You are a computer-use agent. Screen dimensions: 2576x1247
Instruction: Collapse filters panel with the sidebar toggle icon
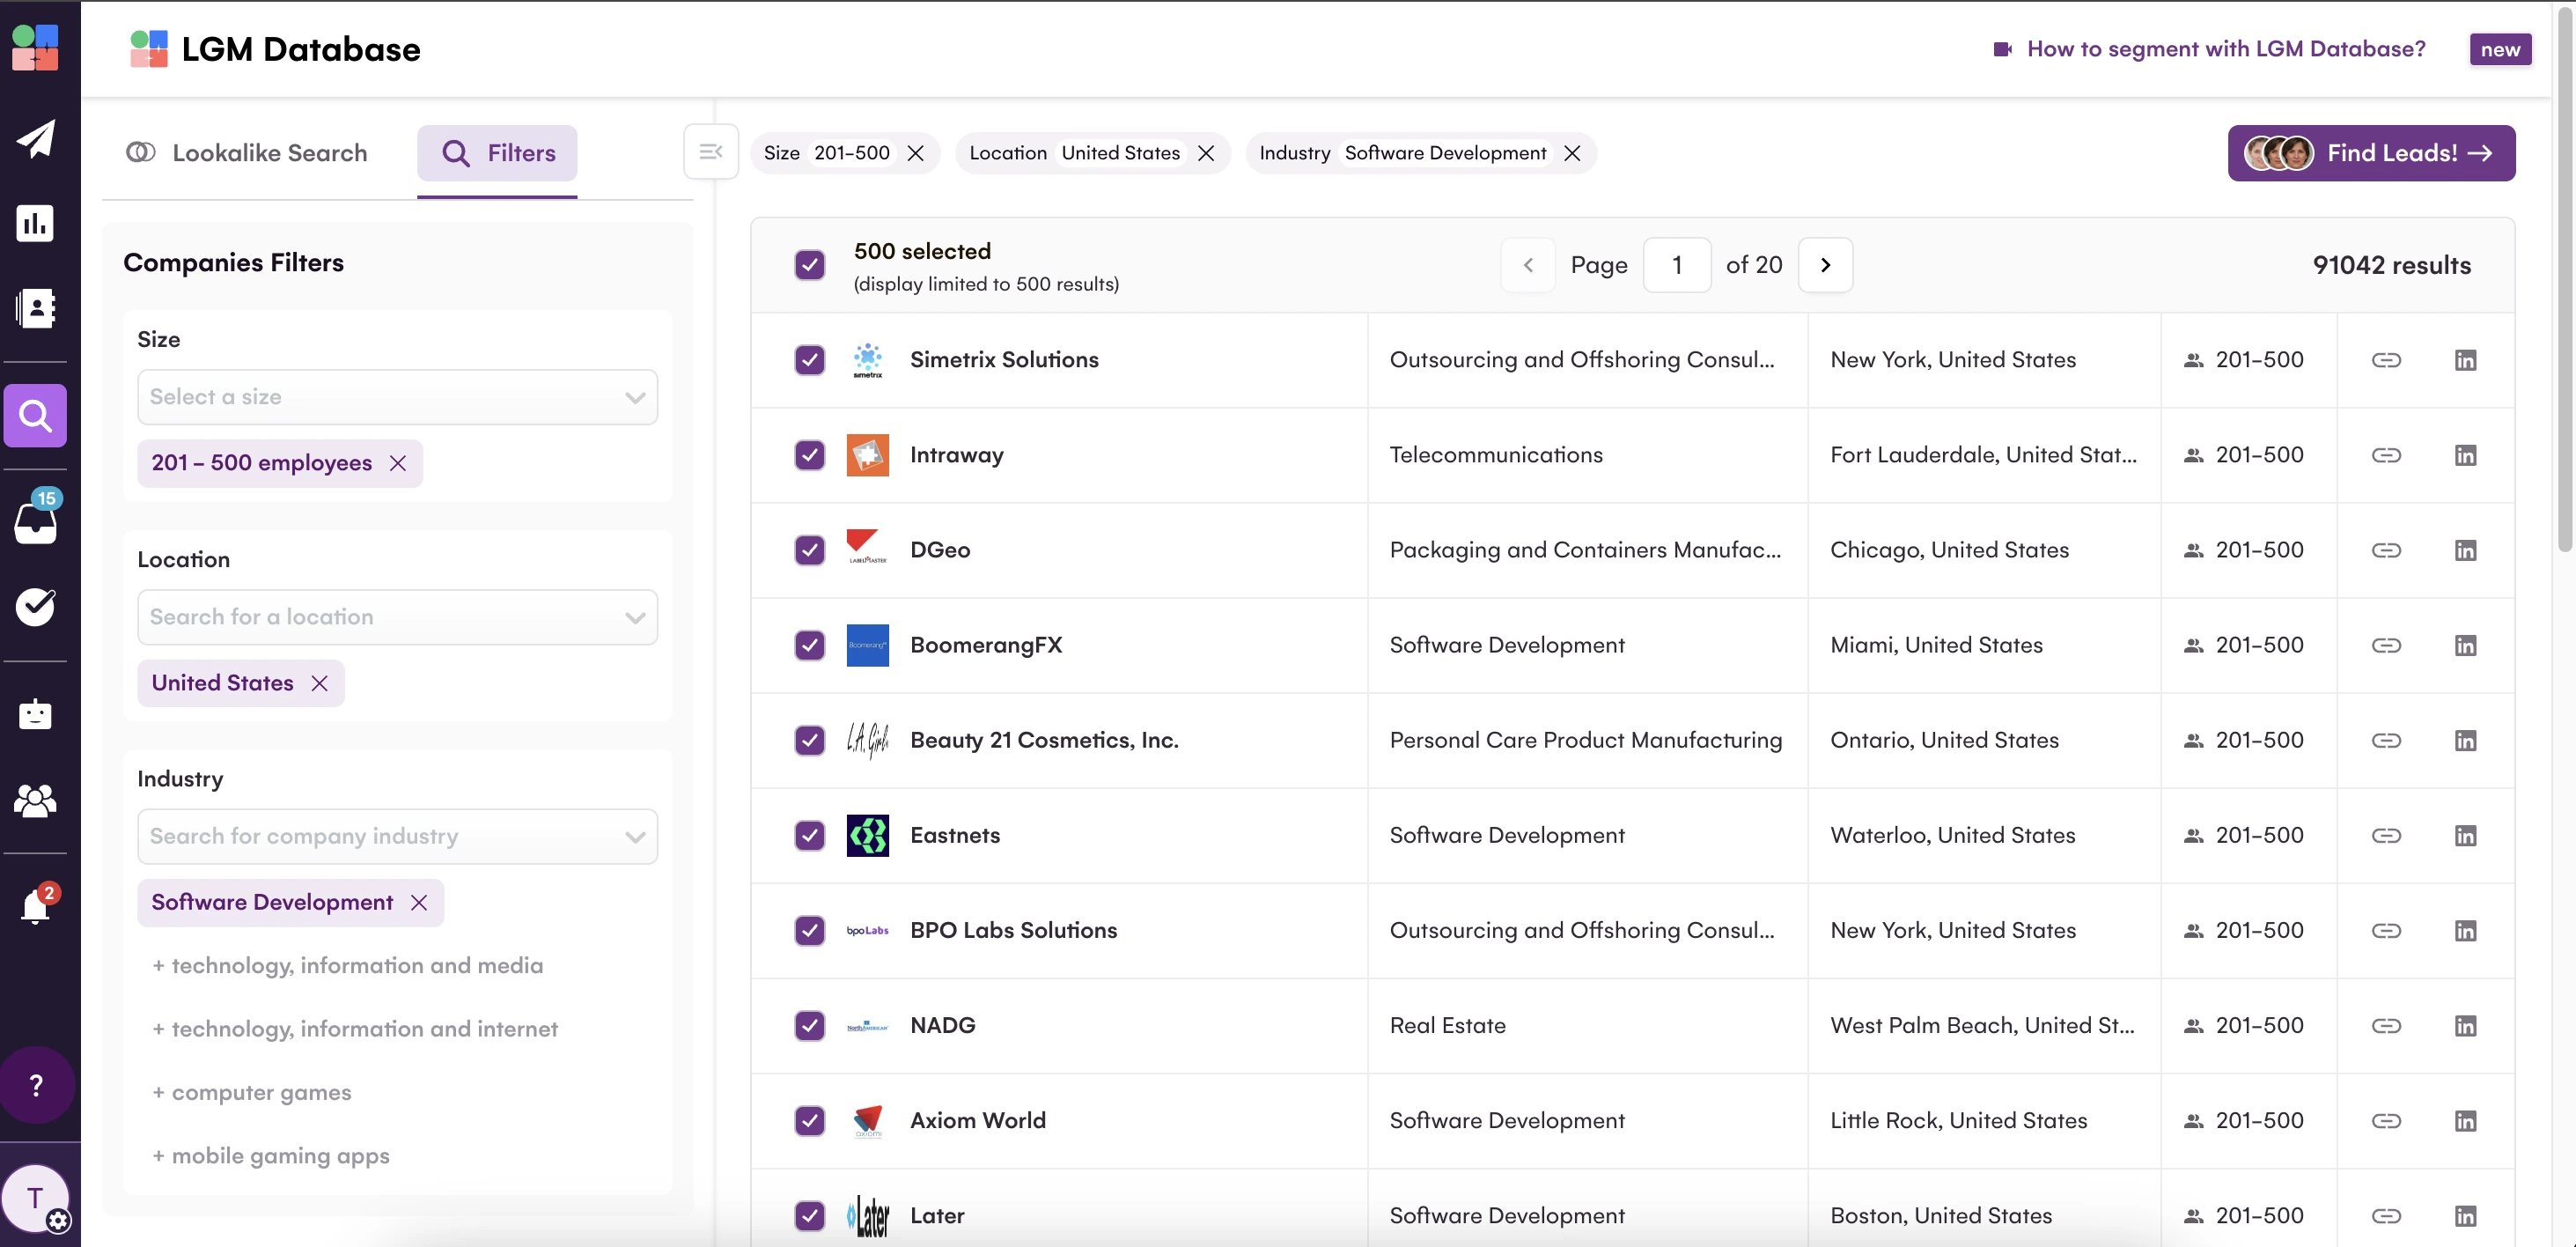(x=710, y=152)
